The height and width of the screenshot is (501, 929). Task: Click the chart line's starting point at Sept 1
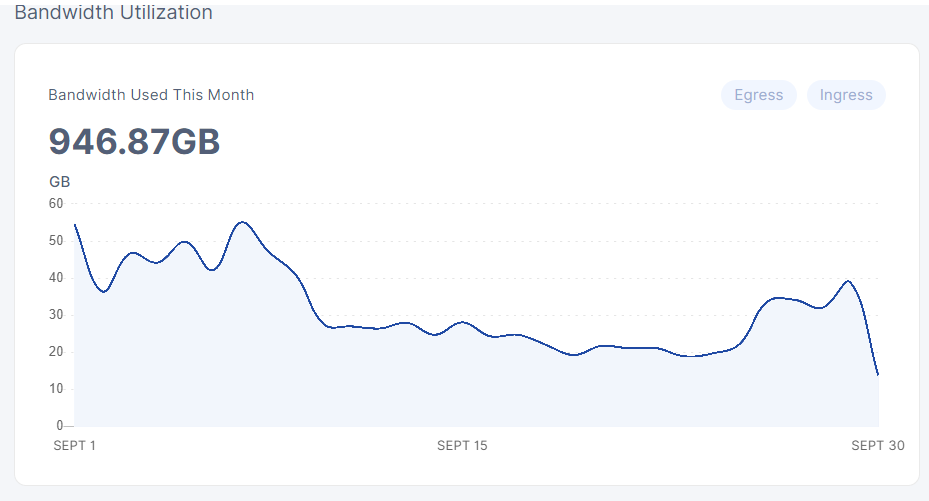pyautogui.click(x=75, y=225)
